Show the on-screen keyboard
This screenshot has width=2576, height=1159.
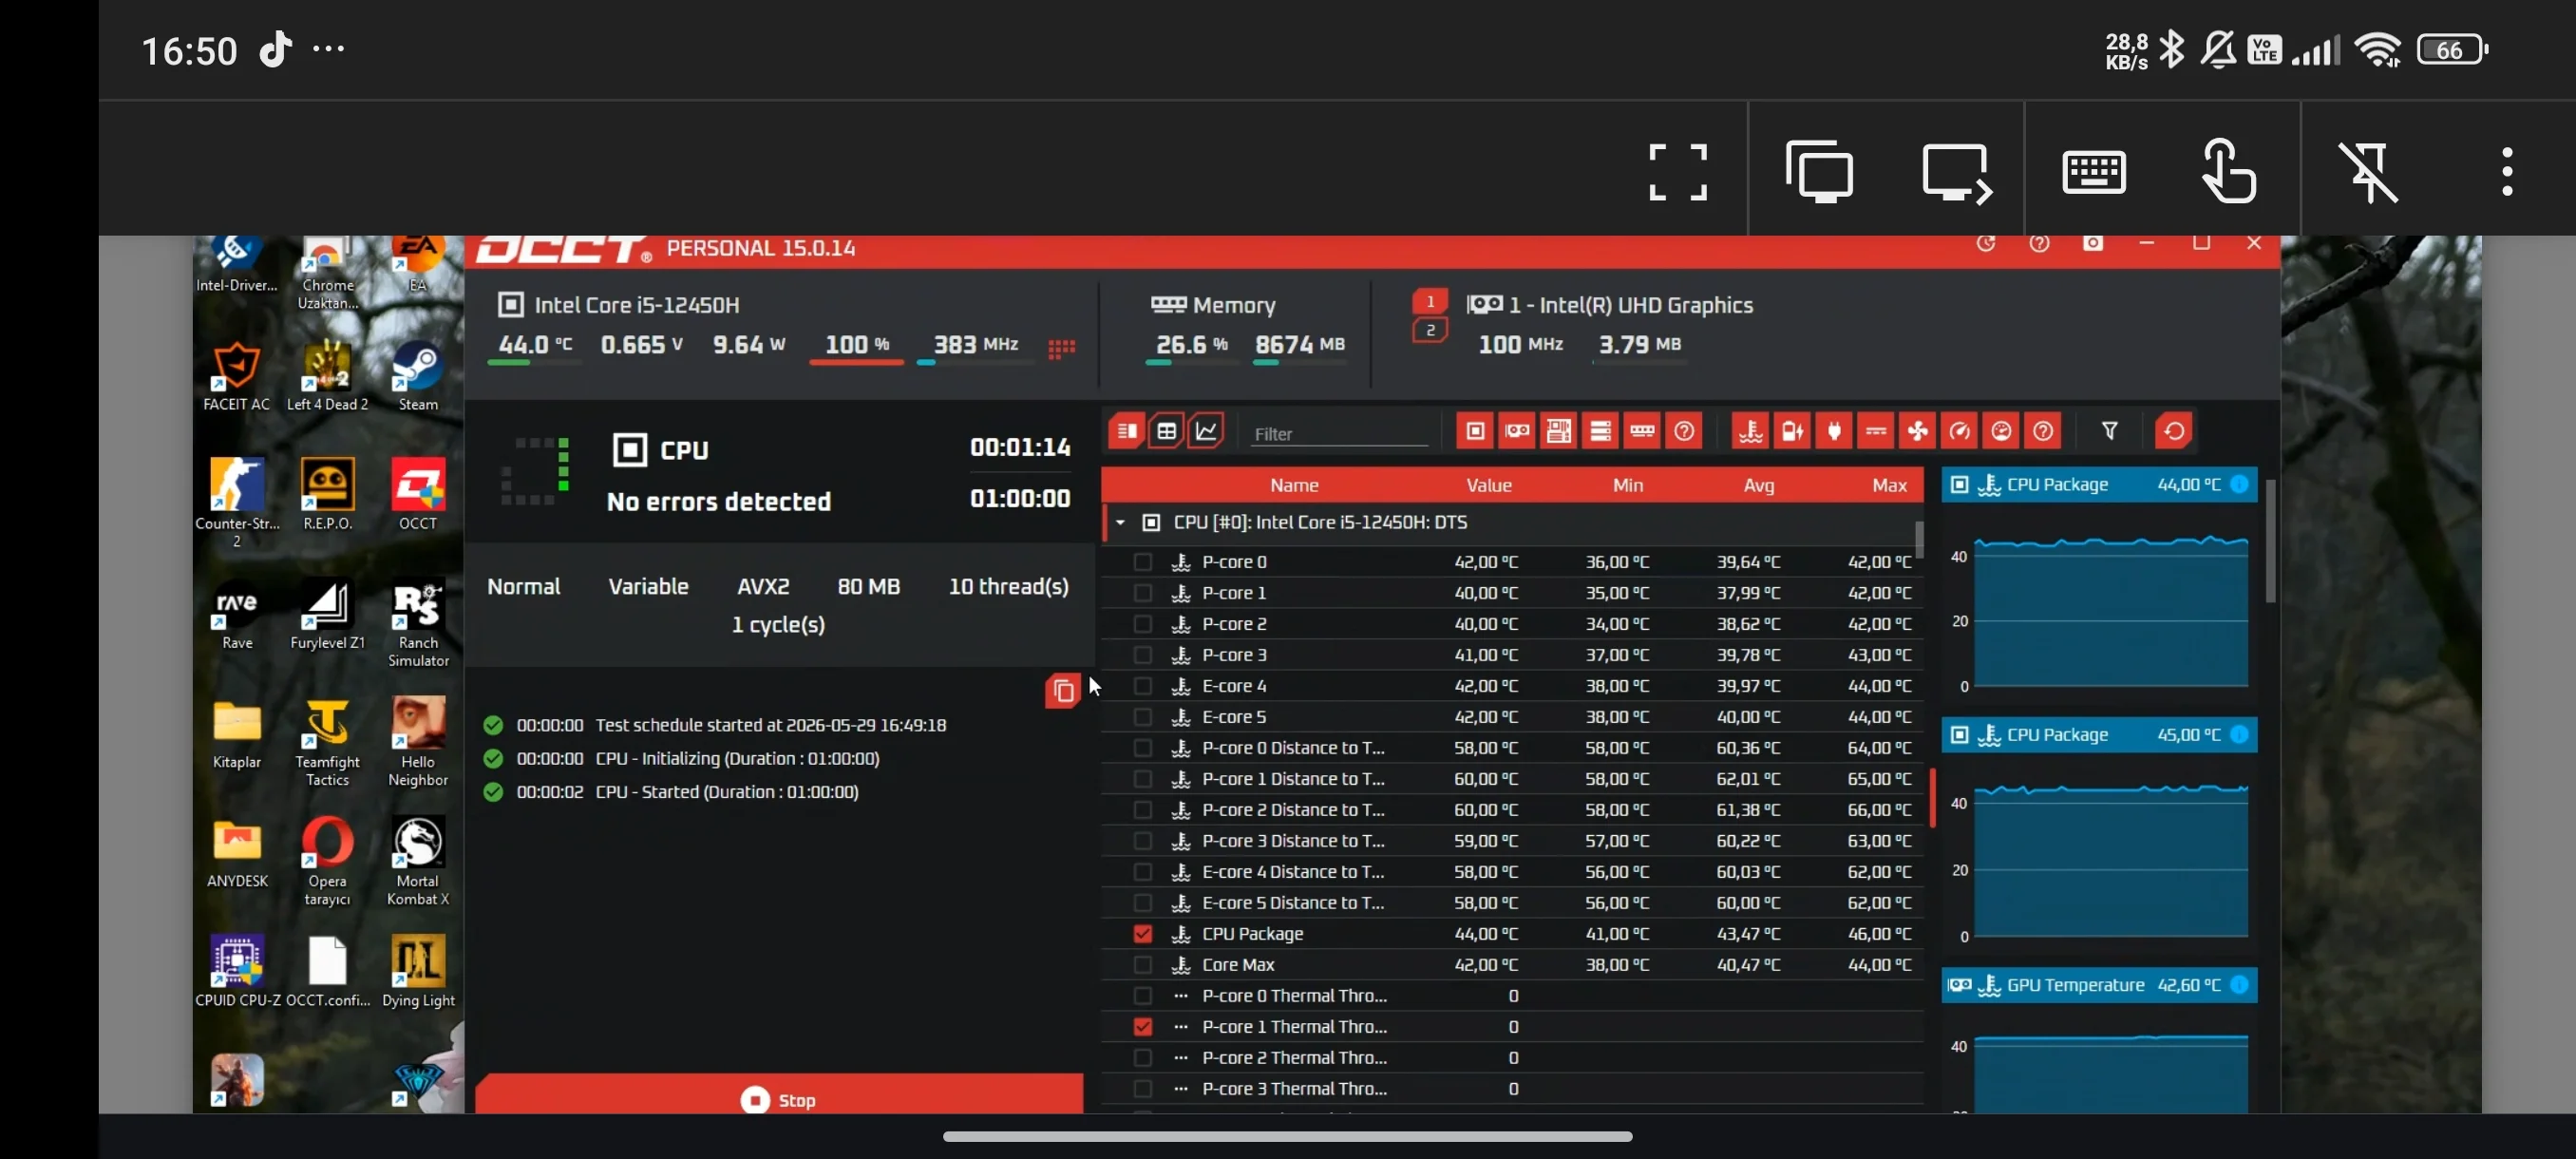pos(2093,172)
